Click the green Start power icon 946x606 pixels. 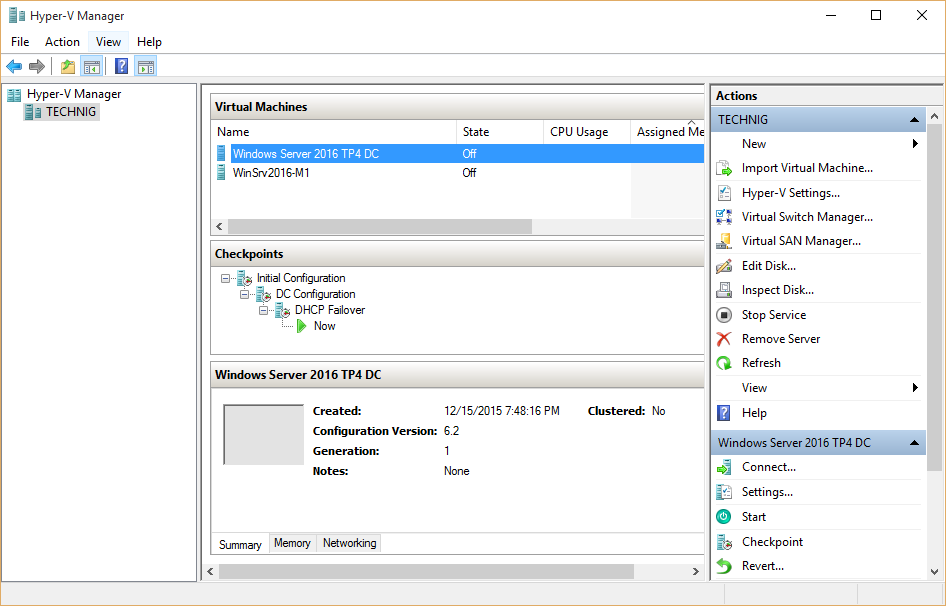coord(724,517)
